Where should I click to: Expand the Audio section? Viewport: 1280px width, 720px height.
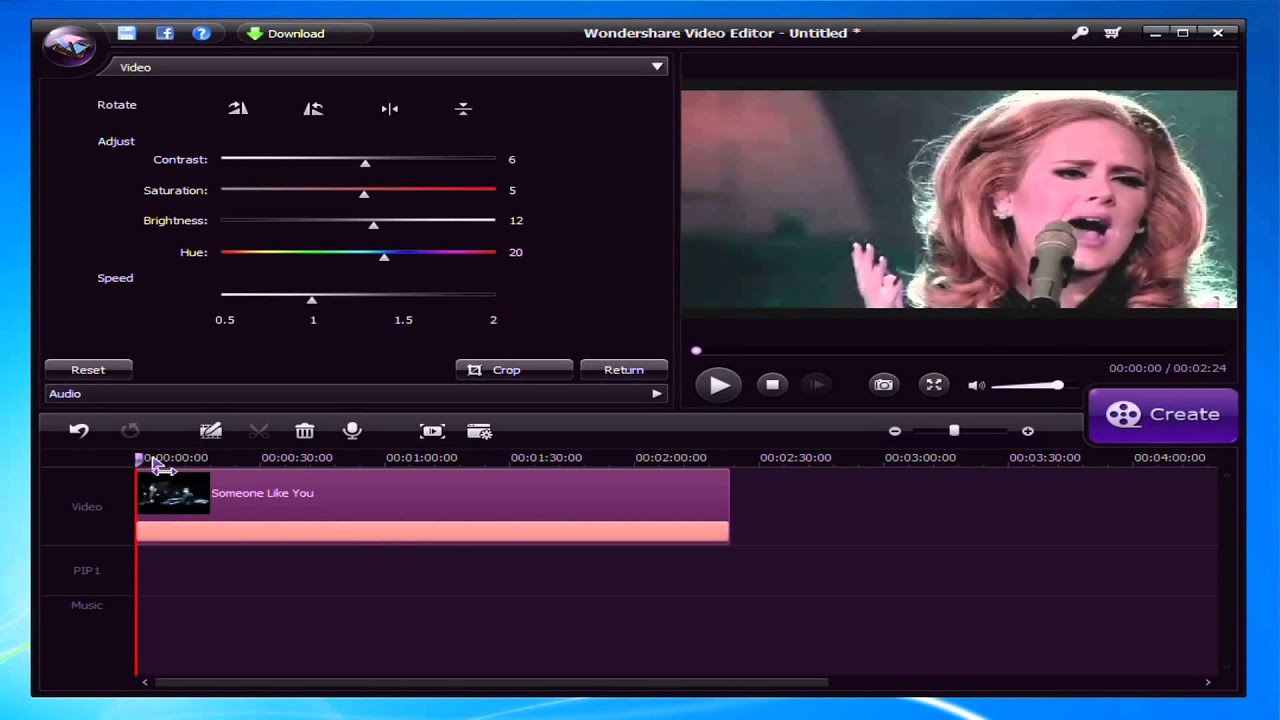pos(657,394)
